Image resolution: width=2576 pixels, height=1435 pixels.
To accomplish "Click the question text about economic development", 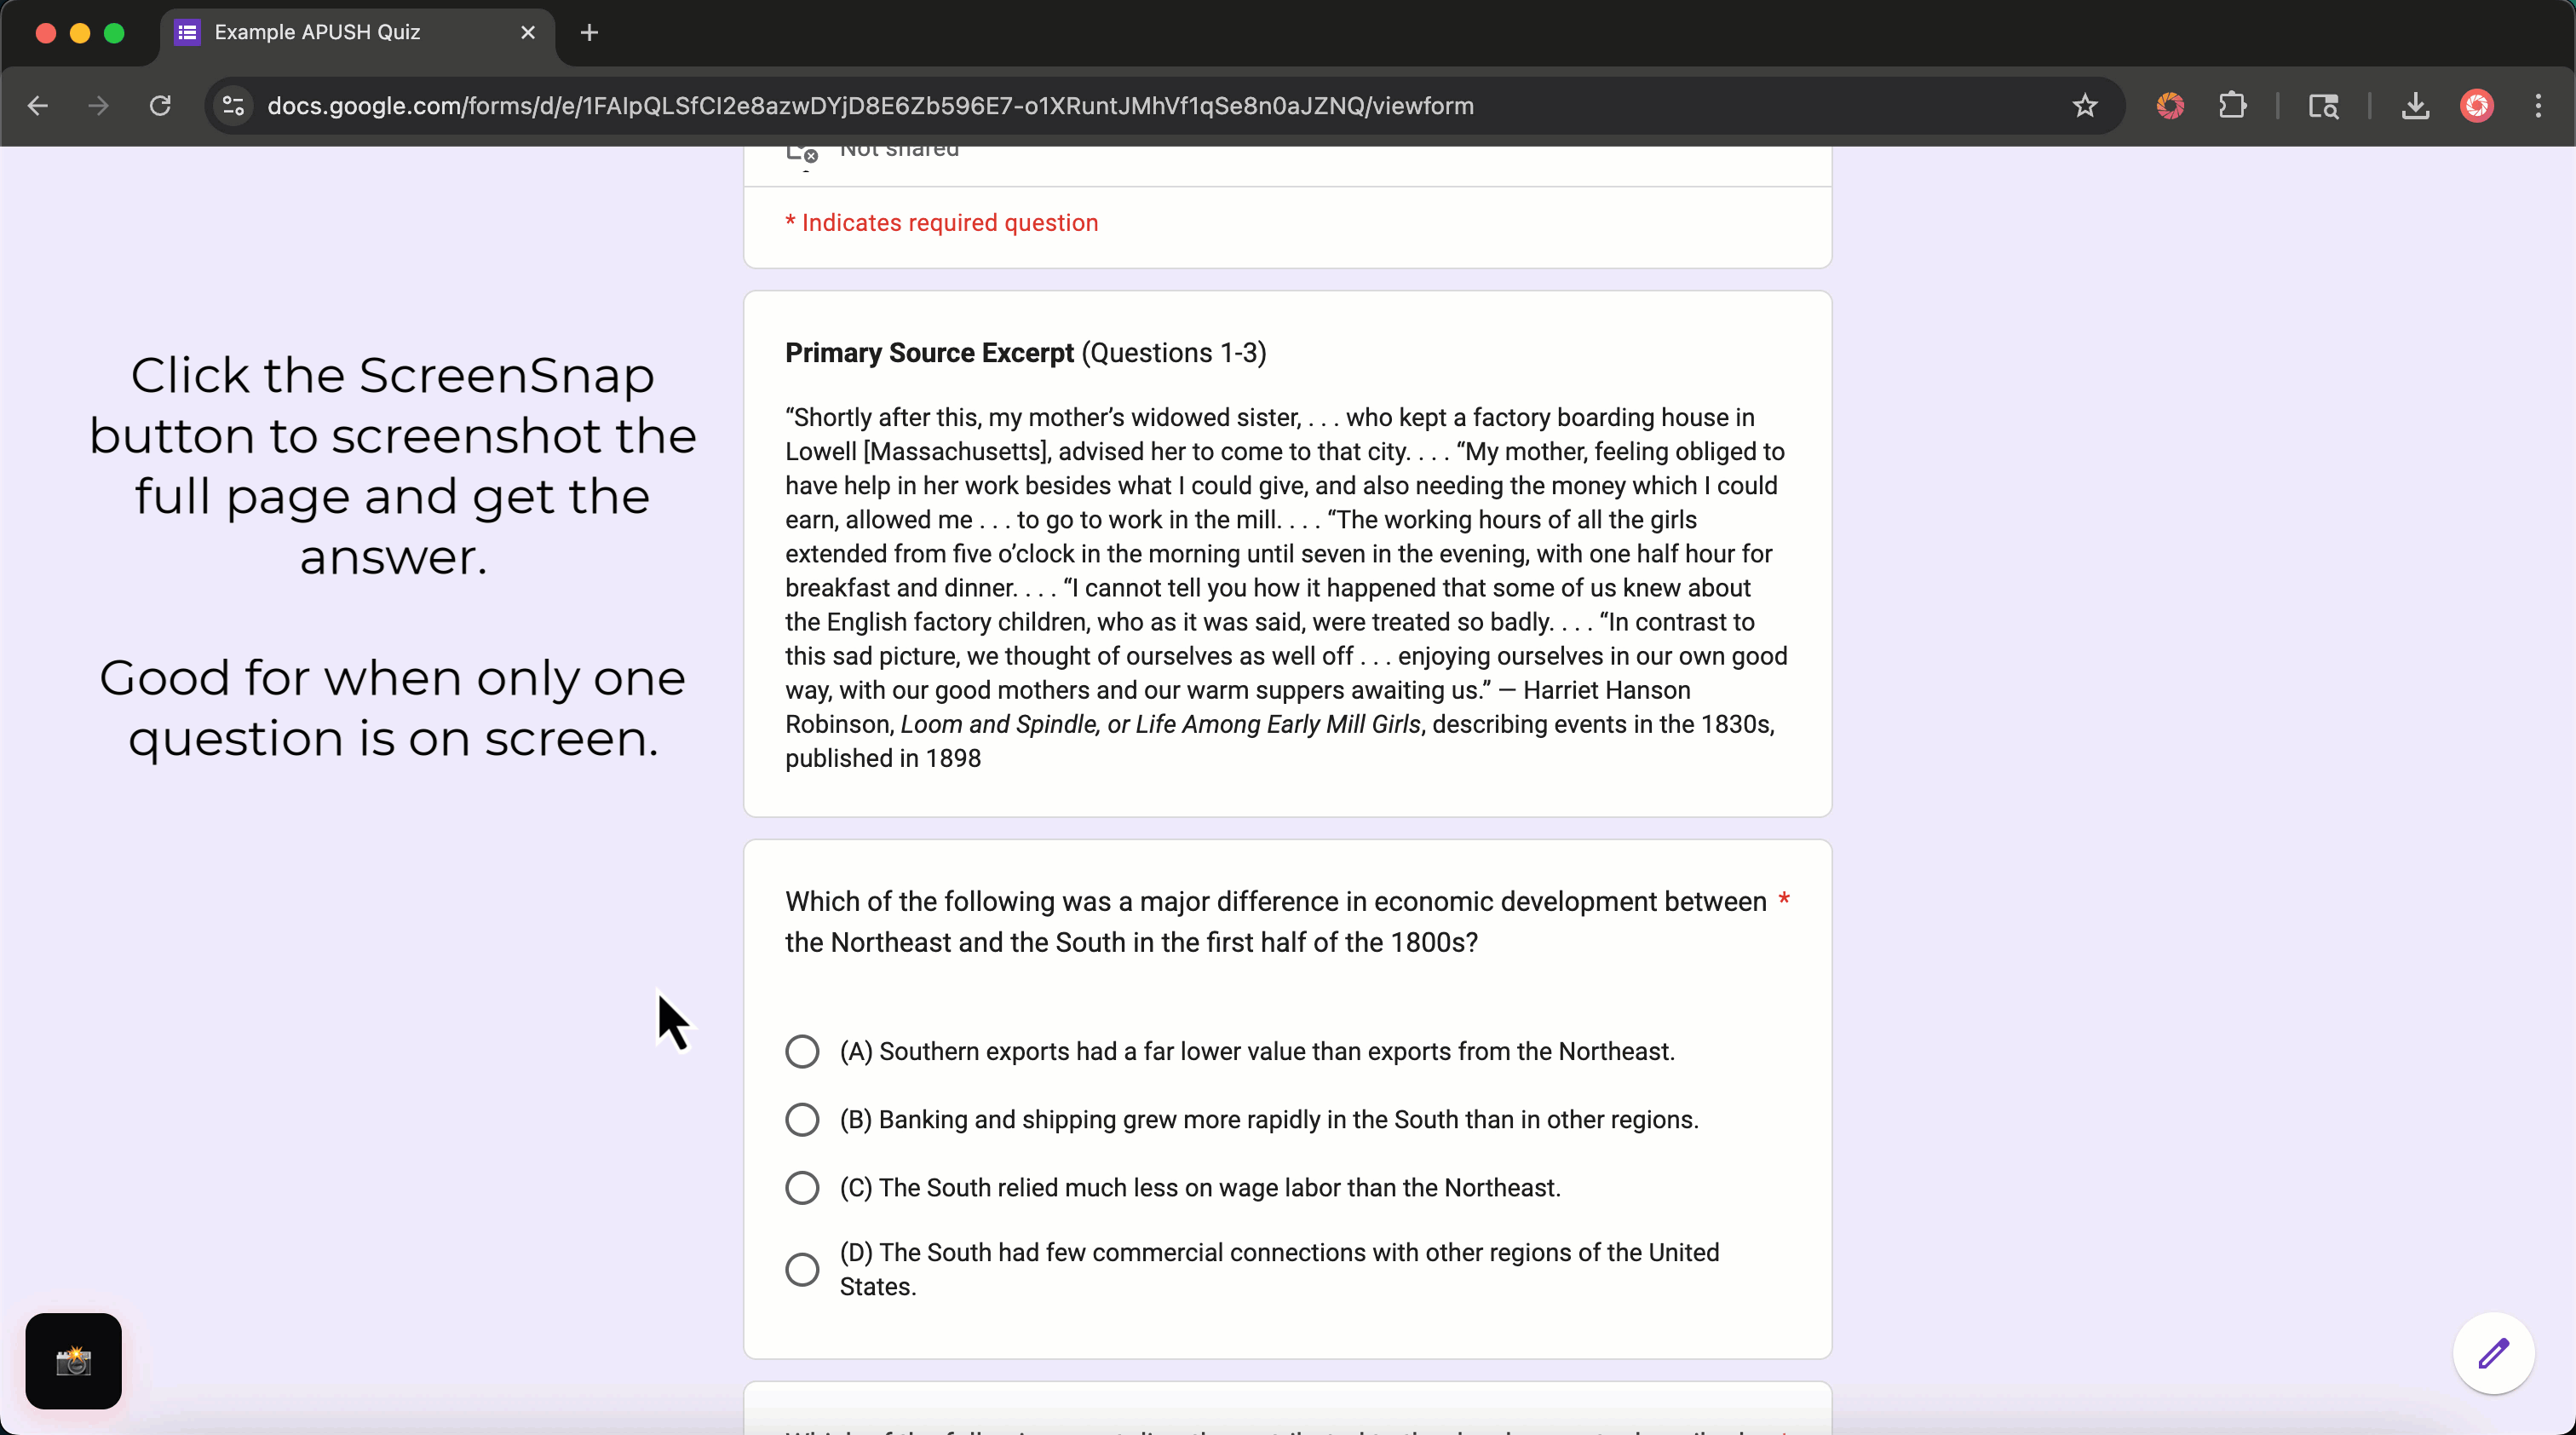I will [x=1276, y=922].
